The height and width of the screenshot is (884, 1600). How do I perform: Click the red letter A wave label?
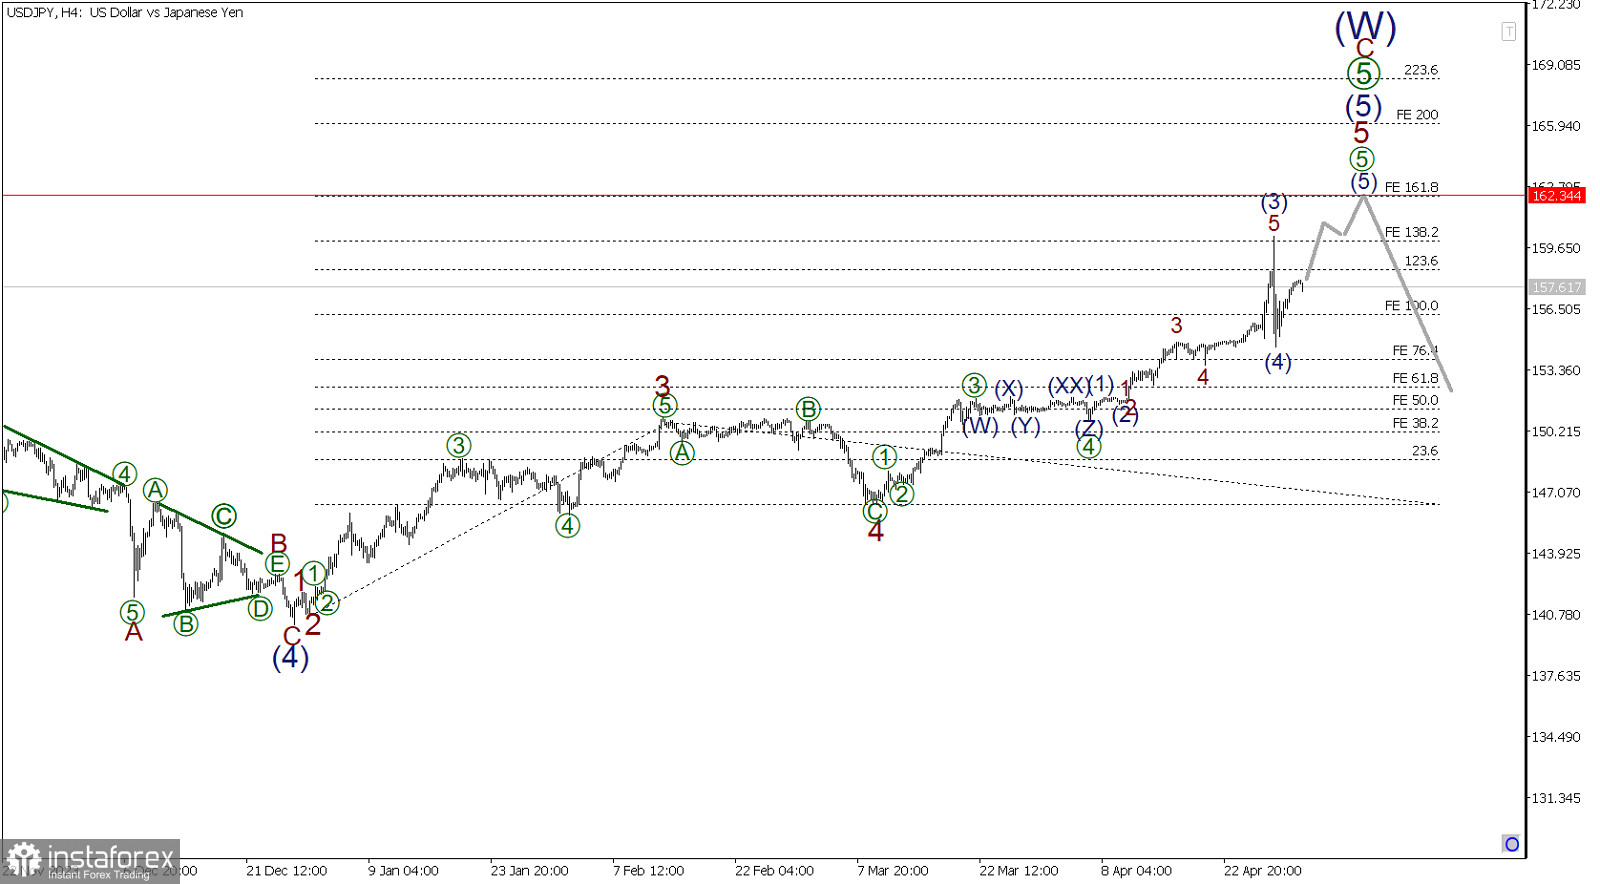point(133,633)
